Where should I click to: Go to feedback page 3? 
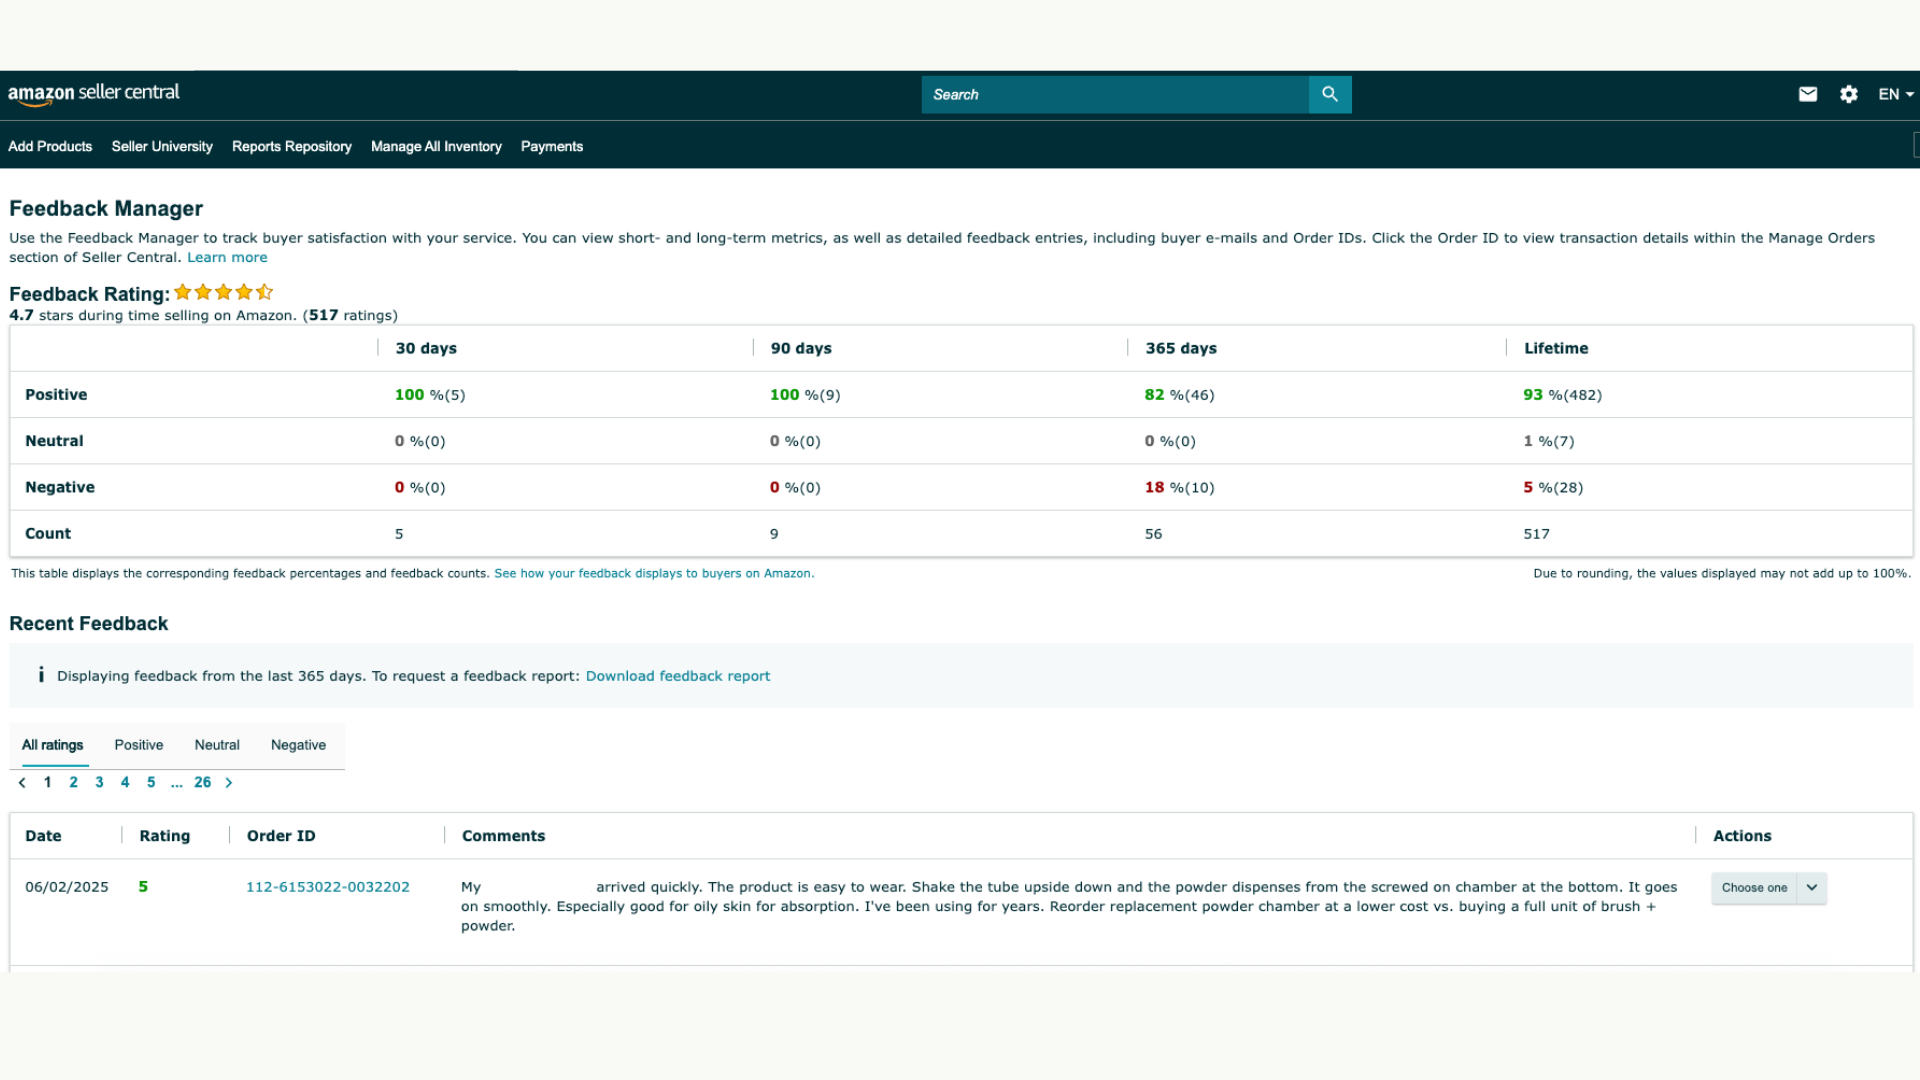99,783
